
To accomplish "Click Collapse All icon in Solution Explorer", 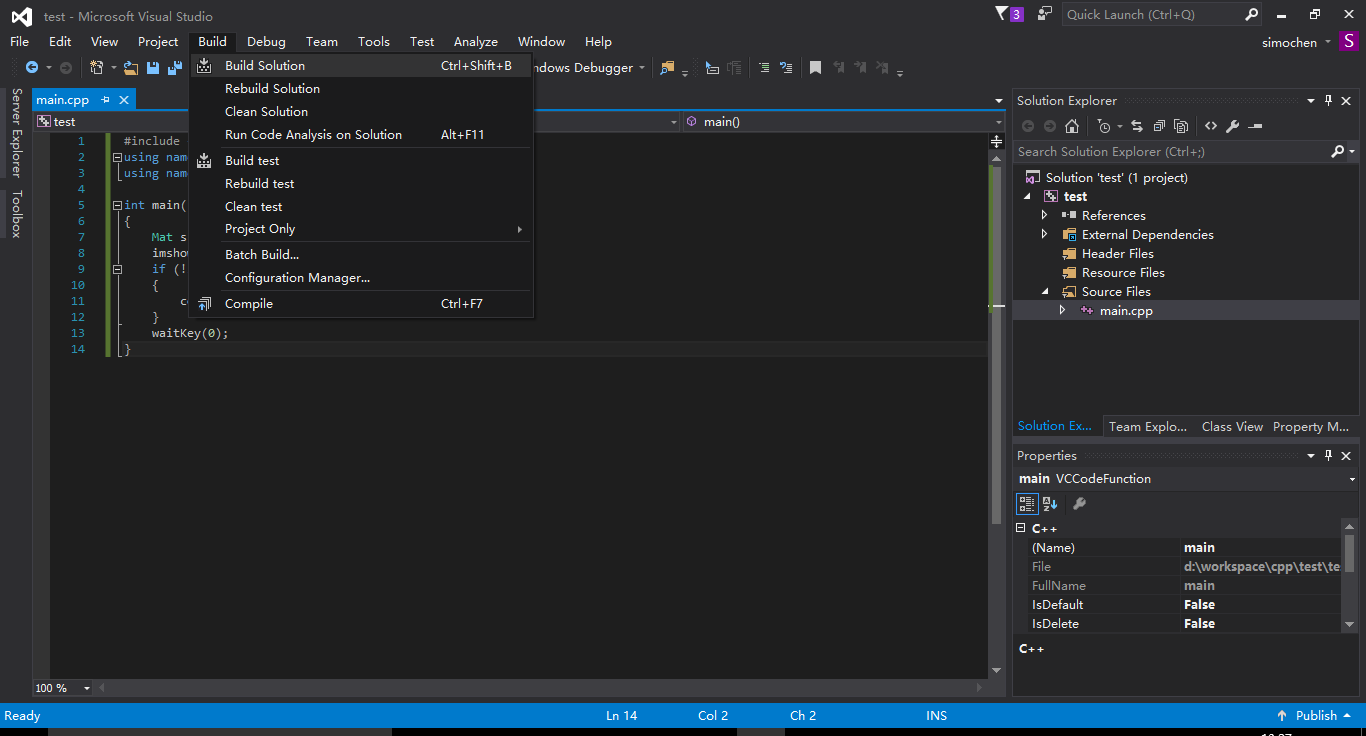I will [1159, 126].
